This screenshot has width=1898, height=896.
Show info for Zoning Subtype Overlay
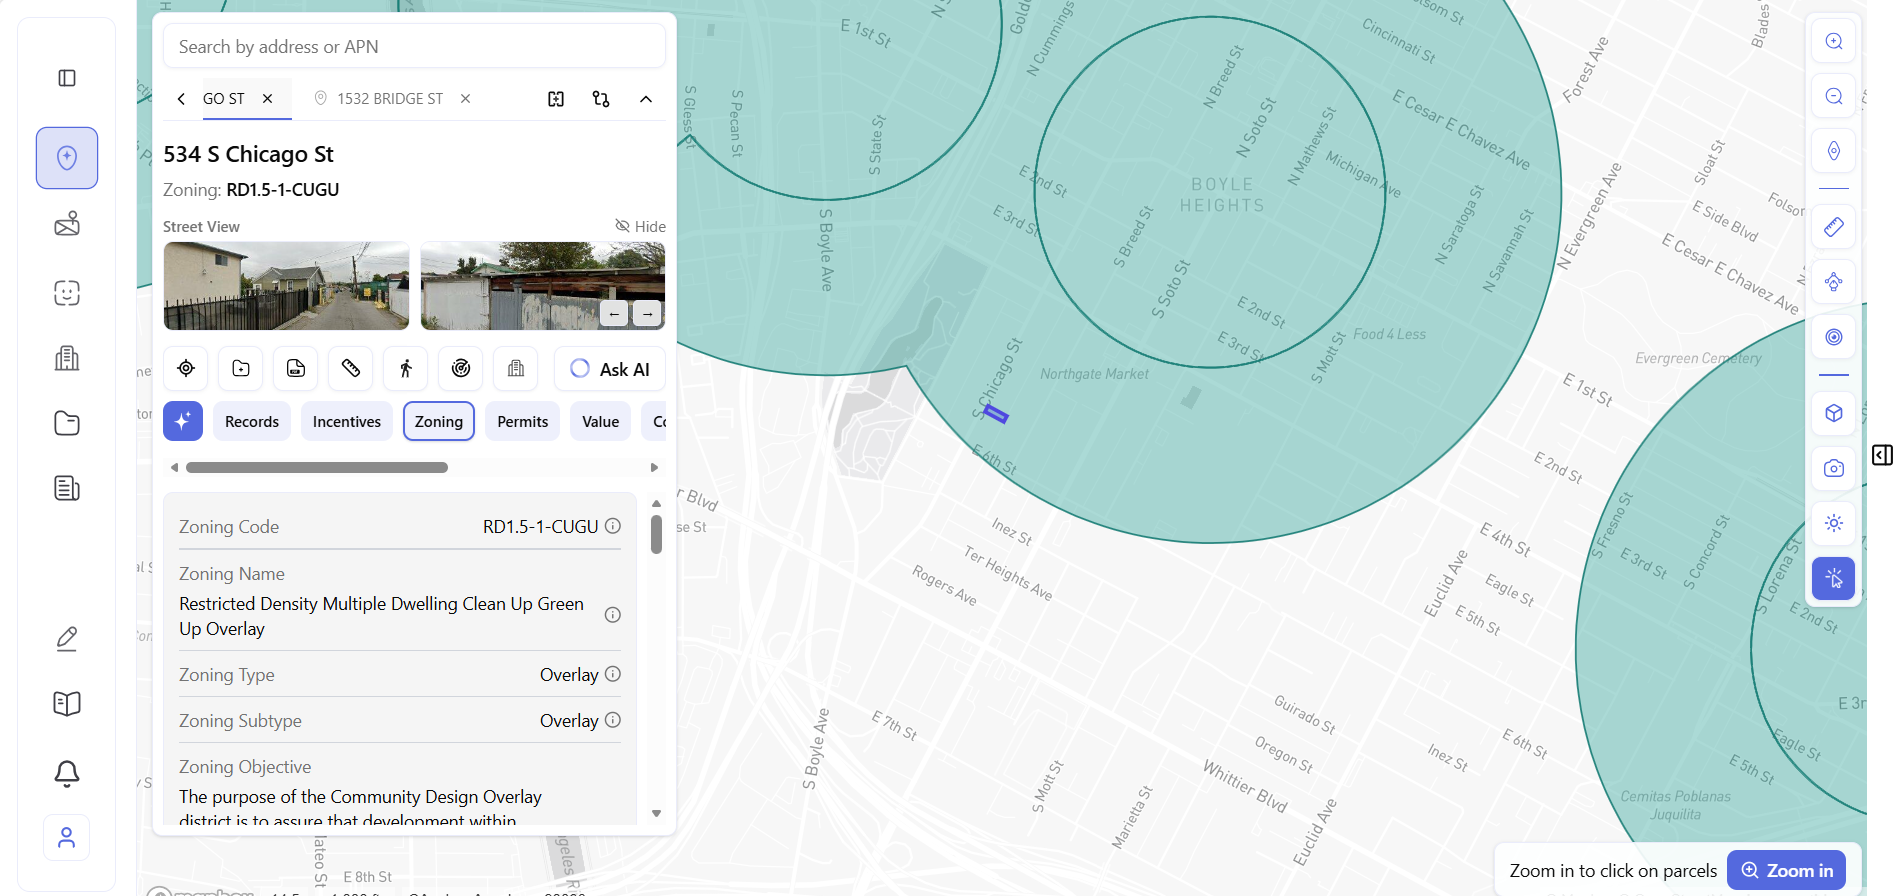(613, 720)
